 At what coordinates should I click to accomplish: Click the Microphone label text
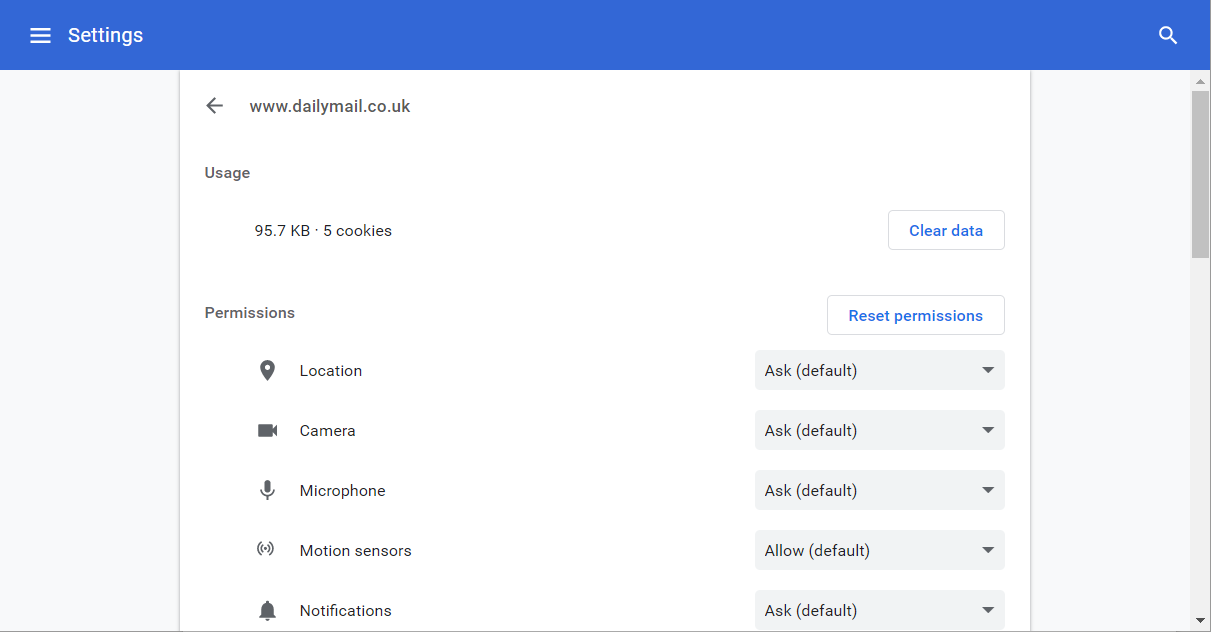[x=342, y=491]
